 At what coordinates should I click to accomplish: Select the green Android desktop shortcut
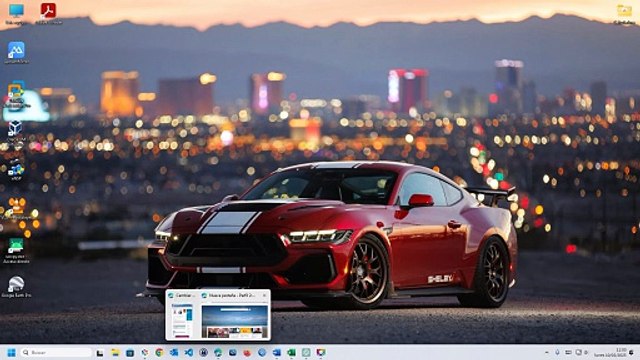tap(16, 251)
